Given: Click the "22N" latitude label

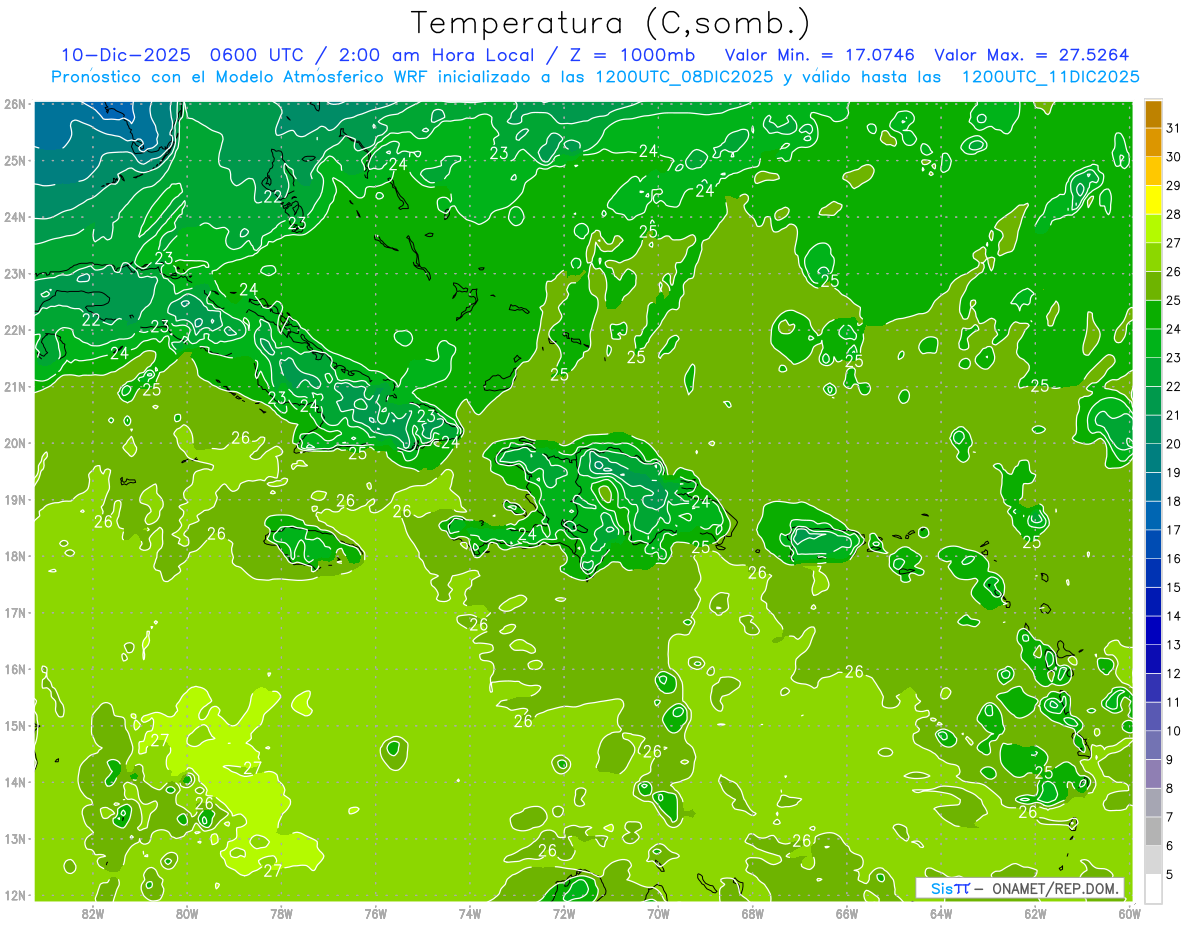Looking at the screenshot, I should pos(15,329).
